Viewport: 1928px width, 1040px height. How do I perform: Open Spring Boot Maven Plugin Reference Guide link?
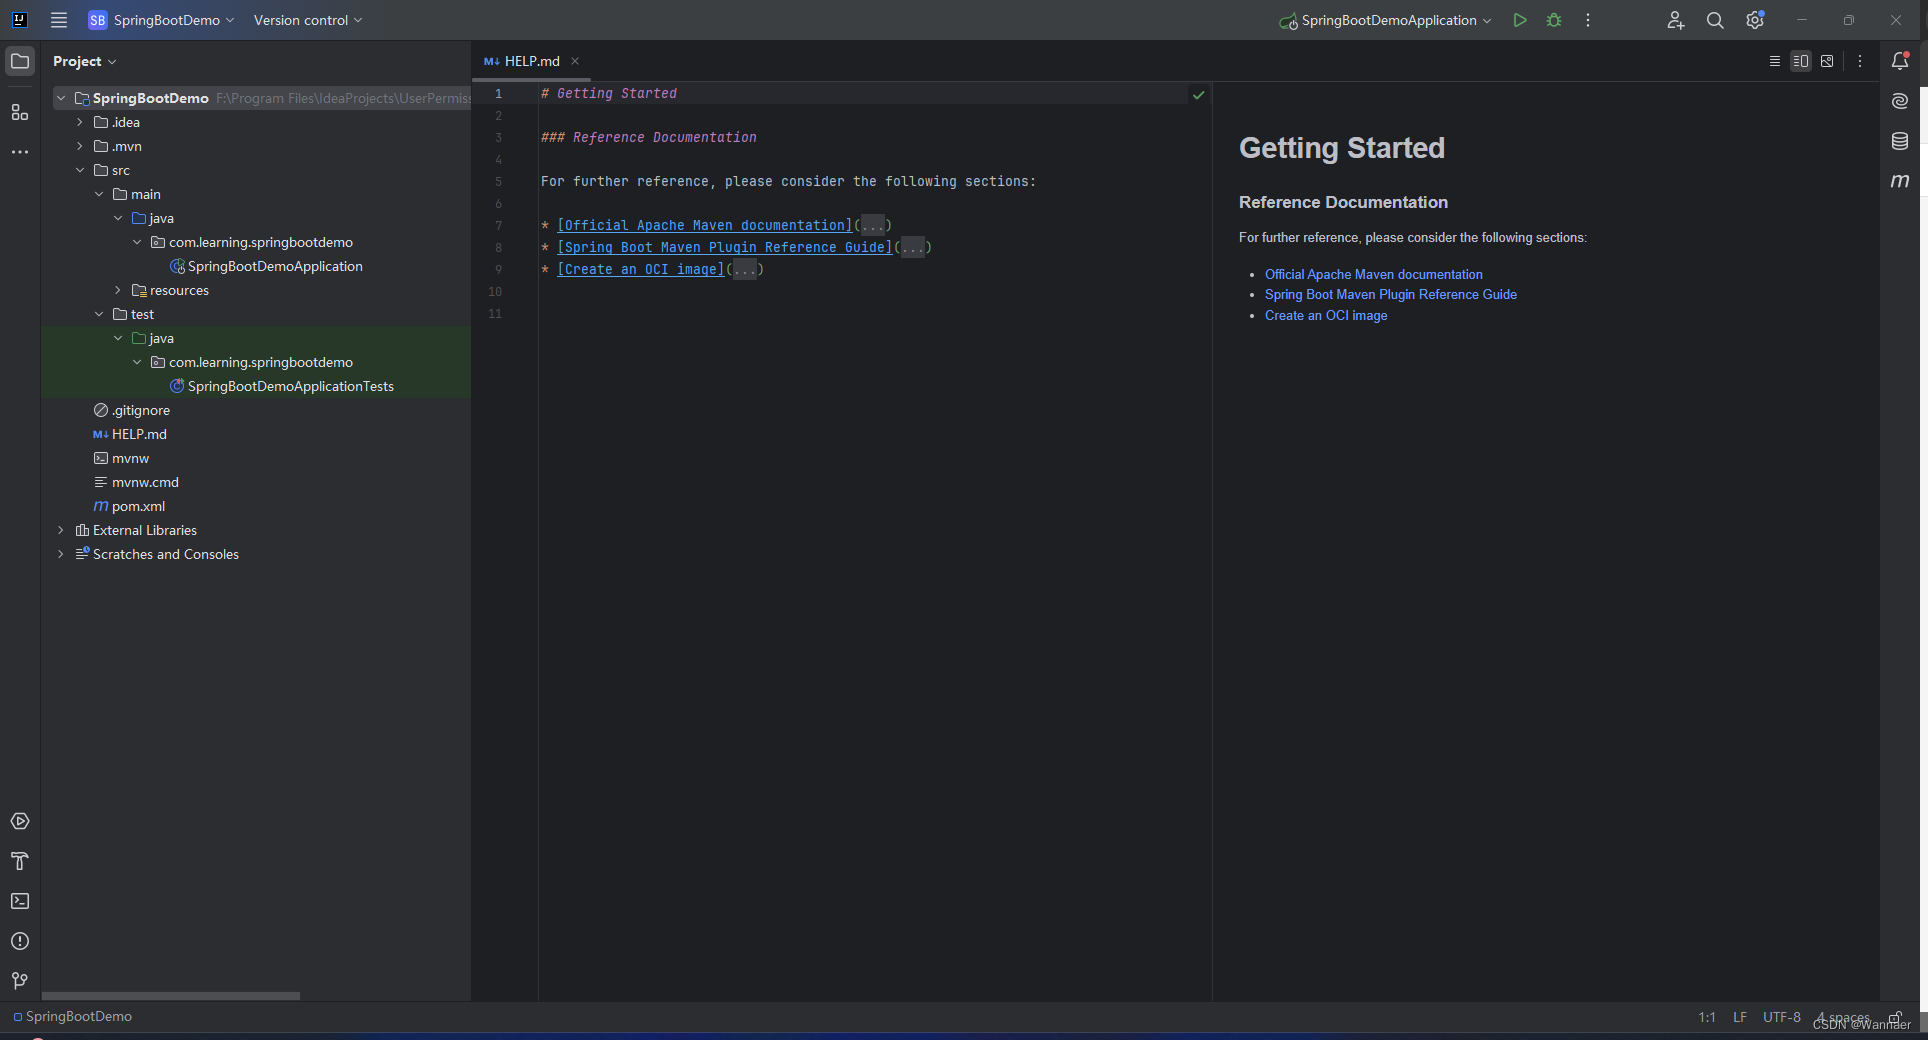point(1390,294)
